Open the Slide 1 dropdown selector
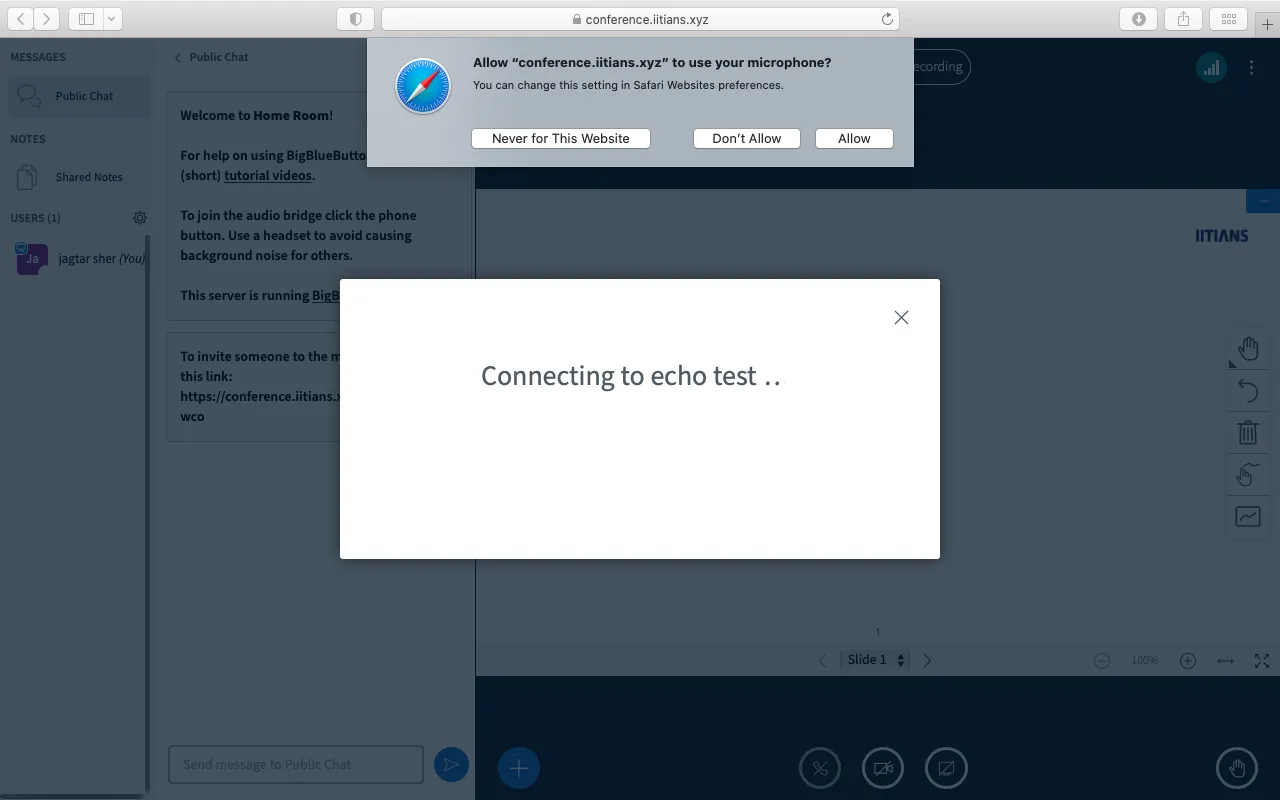Viewport: 1280px width, 800px height. pyautogui.click(x=875, y=660)
